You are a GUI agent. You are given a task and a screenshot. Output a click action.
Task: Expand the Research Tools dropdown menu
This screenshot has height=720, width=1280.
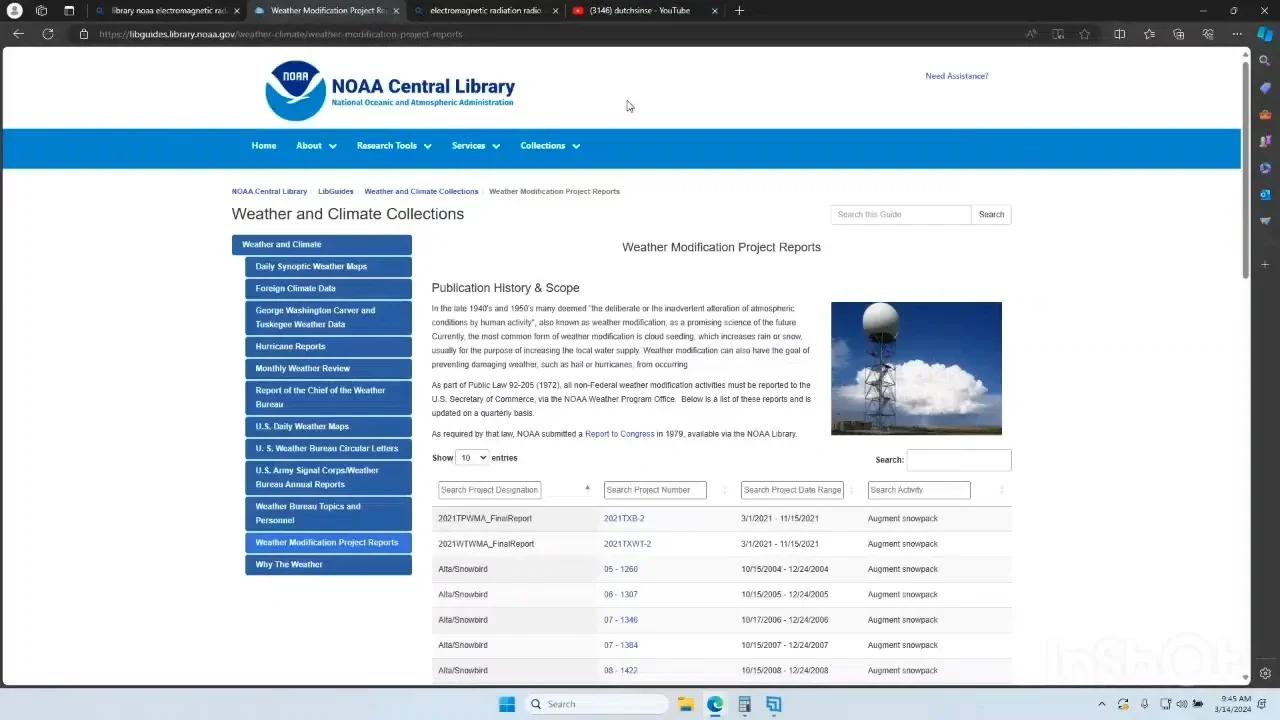[394, 146]
